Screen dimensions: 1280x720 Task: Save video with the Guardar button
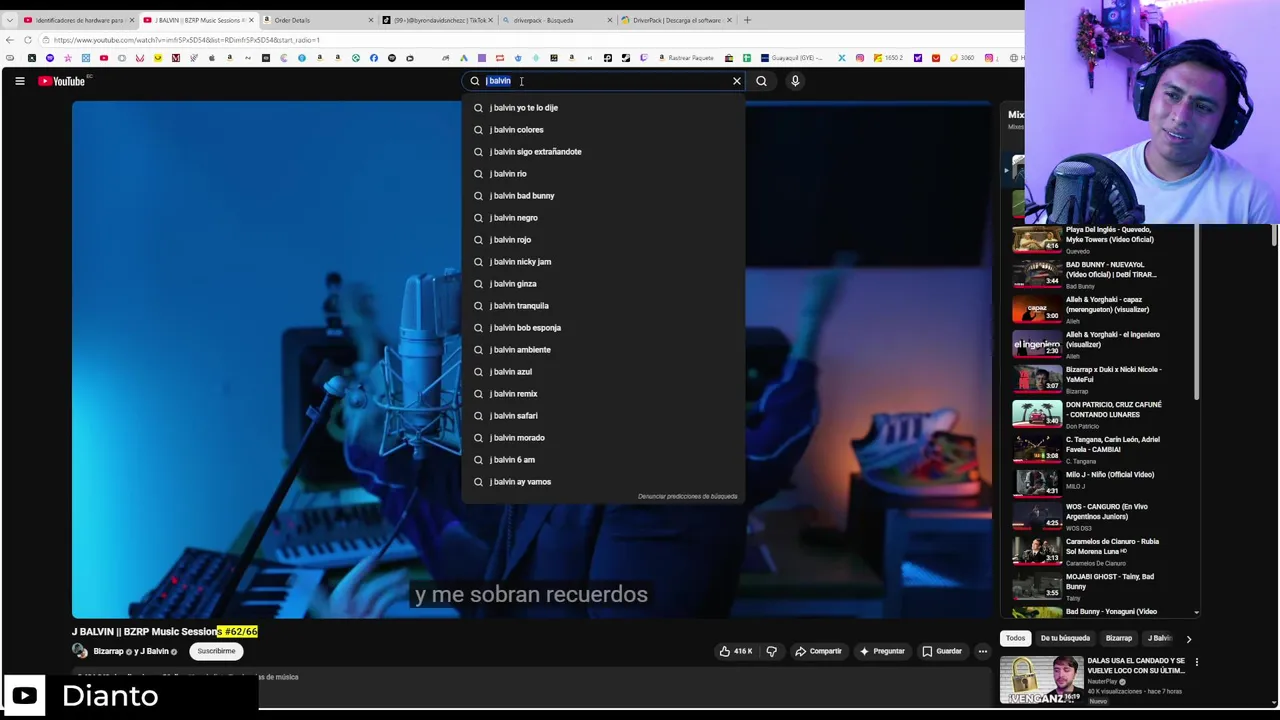942,651
